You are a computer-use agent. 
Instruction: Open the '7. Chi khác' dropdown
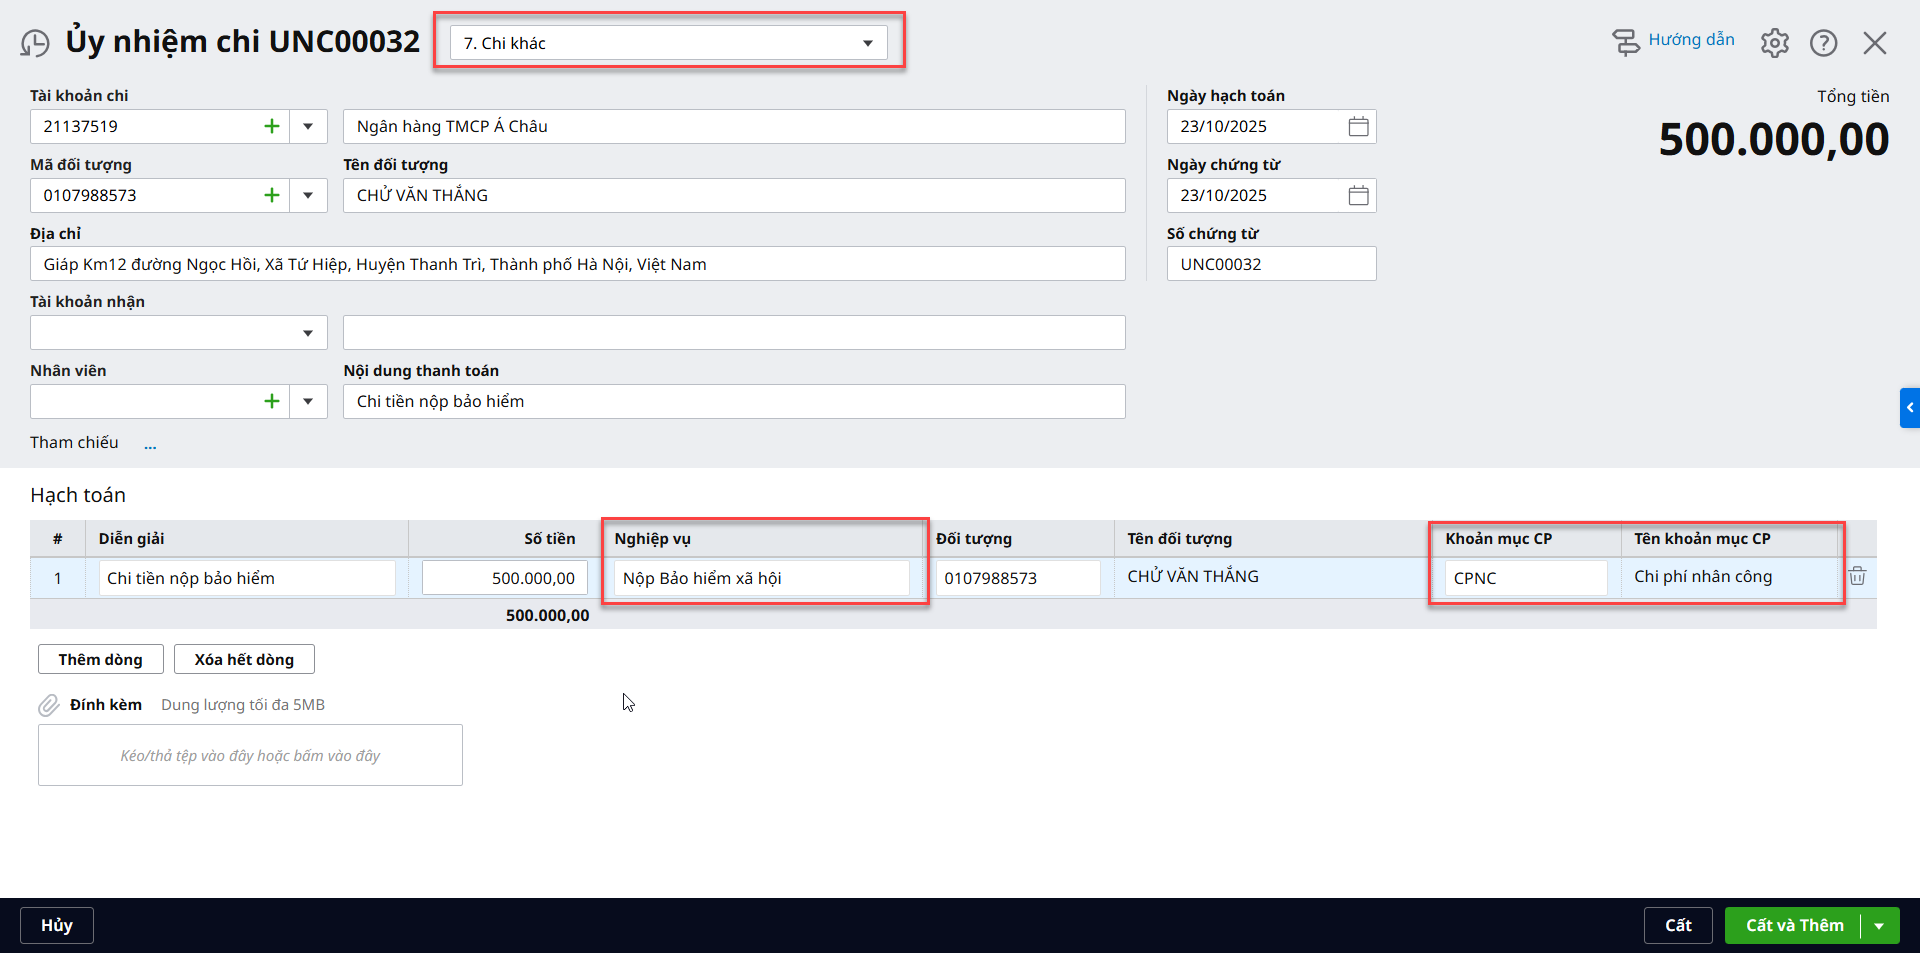(x=668, y=43)
